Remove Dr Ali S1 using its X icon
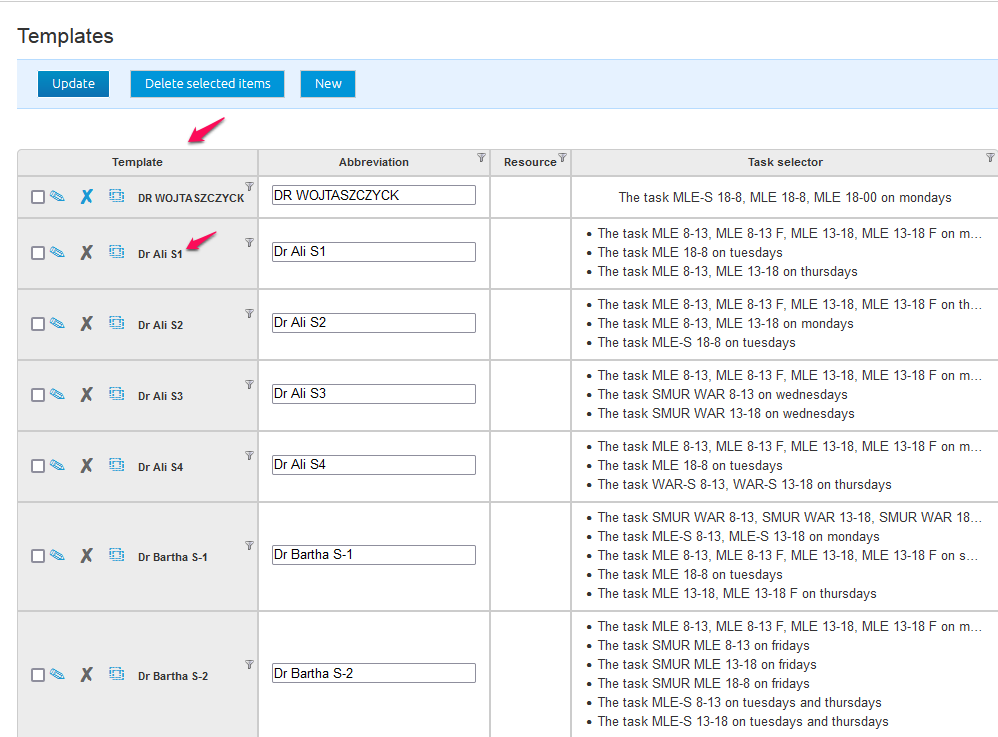Screen dimensions: 998x737 pos(87,253)
